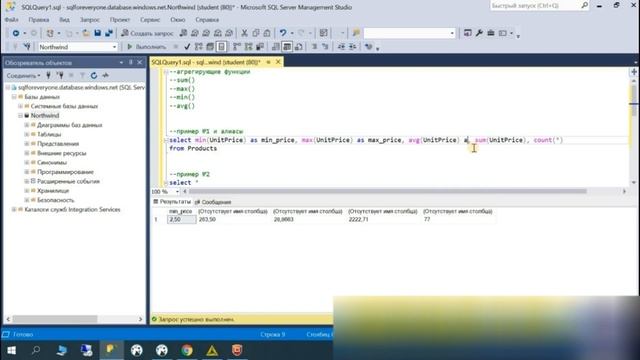Select the Программирование tree item
Screen dimensions: 640x360
tap(65, 172)
